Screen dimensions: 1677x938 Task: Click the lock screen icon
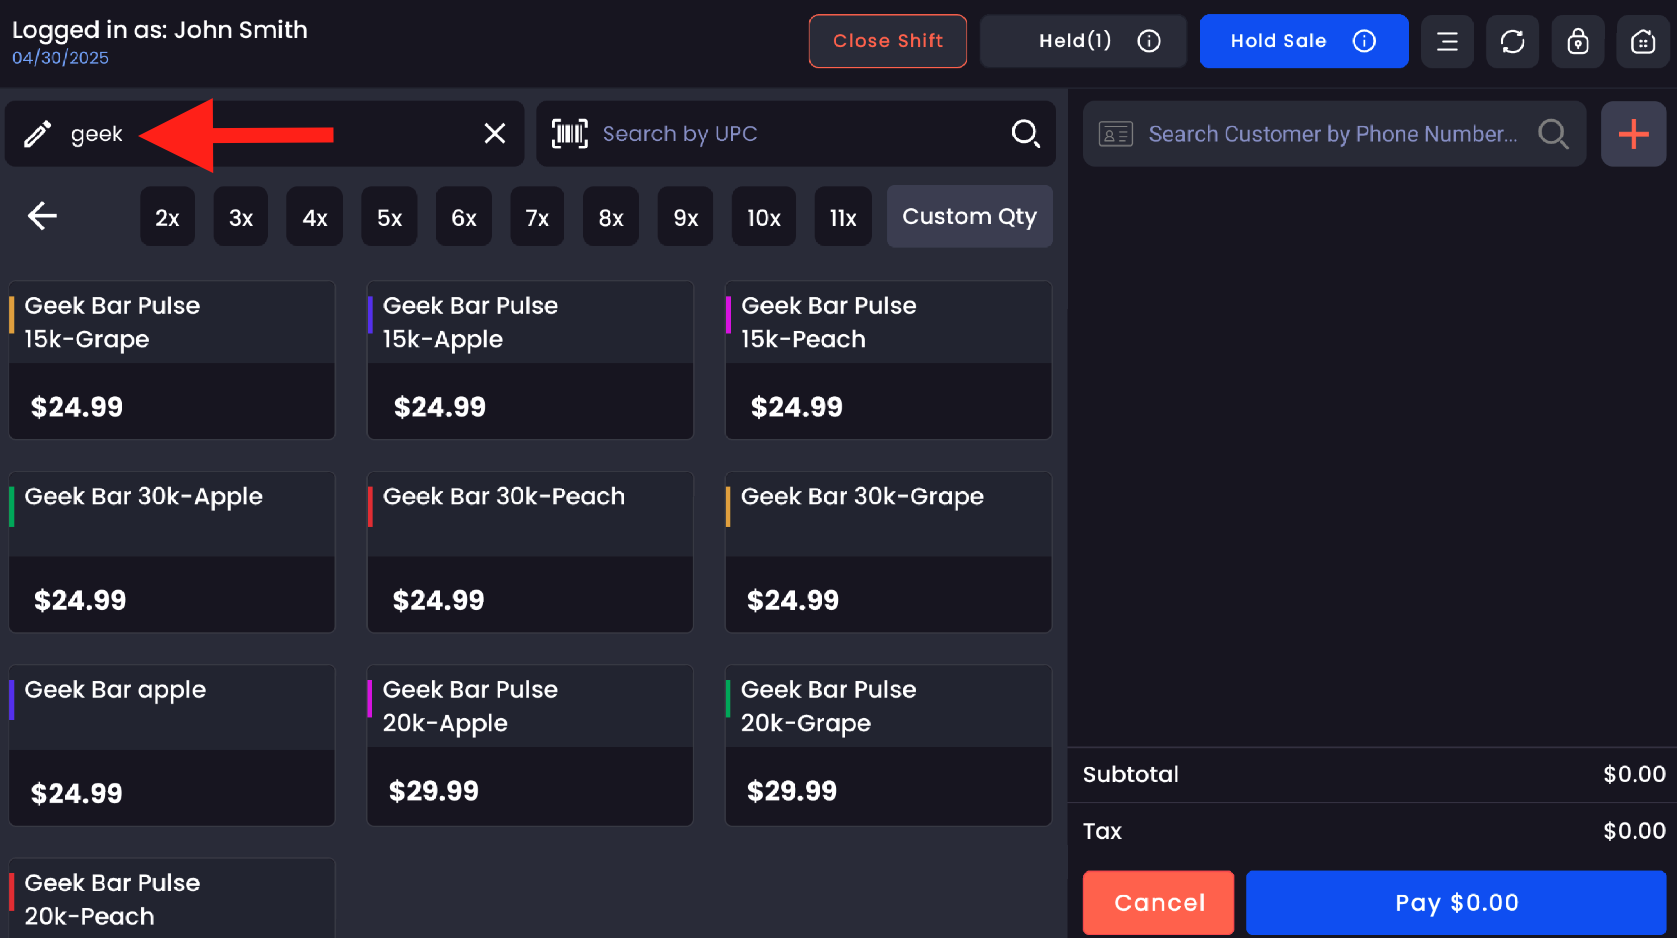[x=1578, y=41]
